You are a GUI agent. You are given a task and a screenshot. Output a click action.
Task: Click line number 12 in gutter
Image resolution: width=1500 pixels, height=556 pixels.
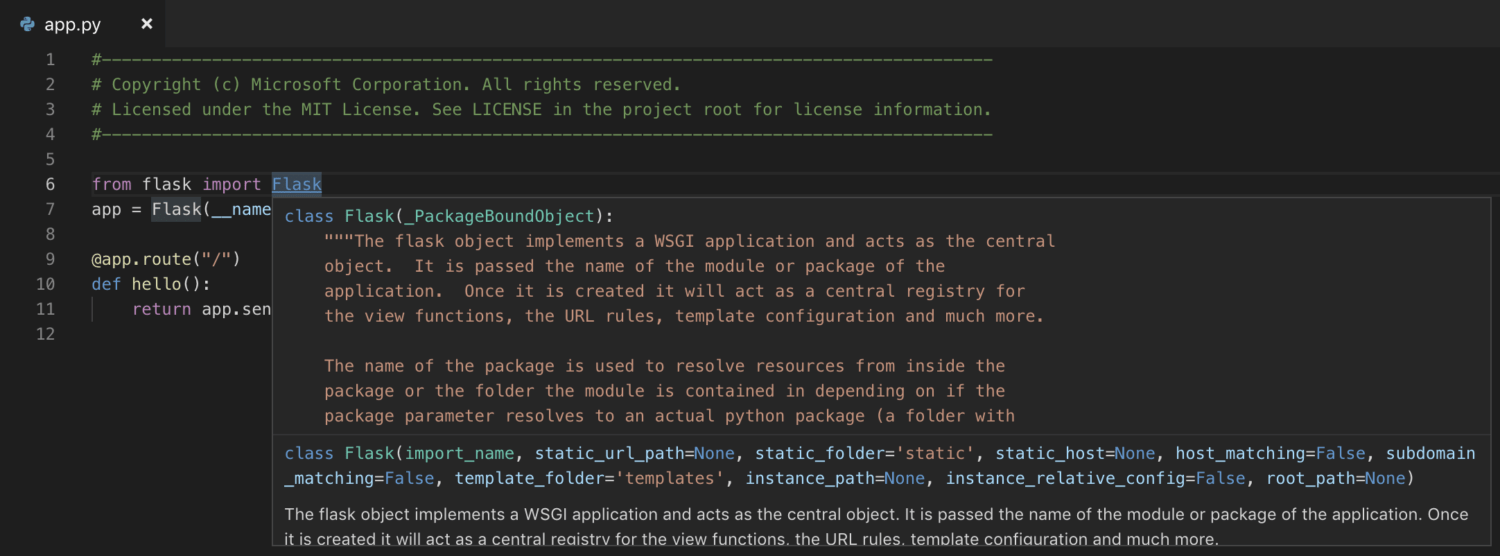point(45,334)
